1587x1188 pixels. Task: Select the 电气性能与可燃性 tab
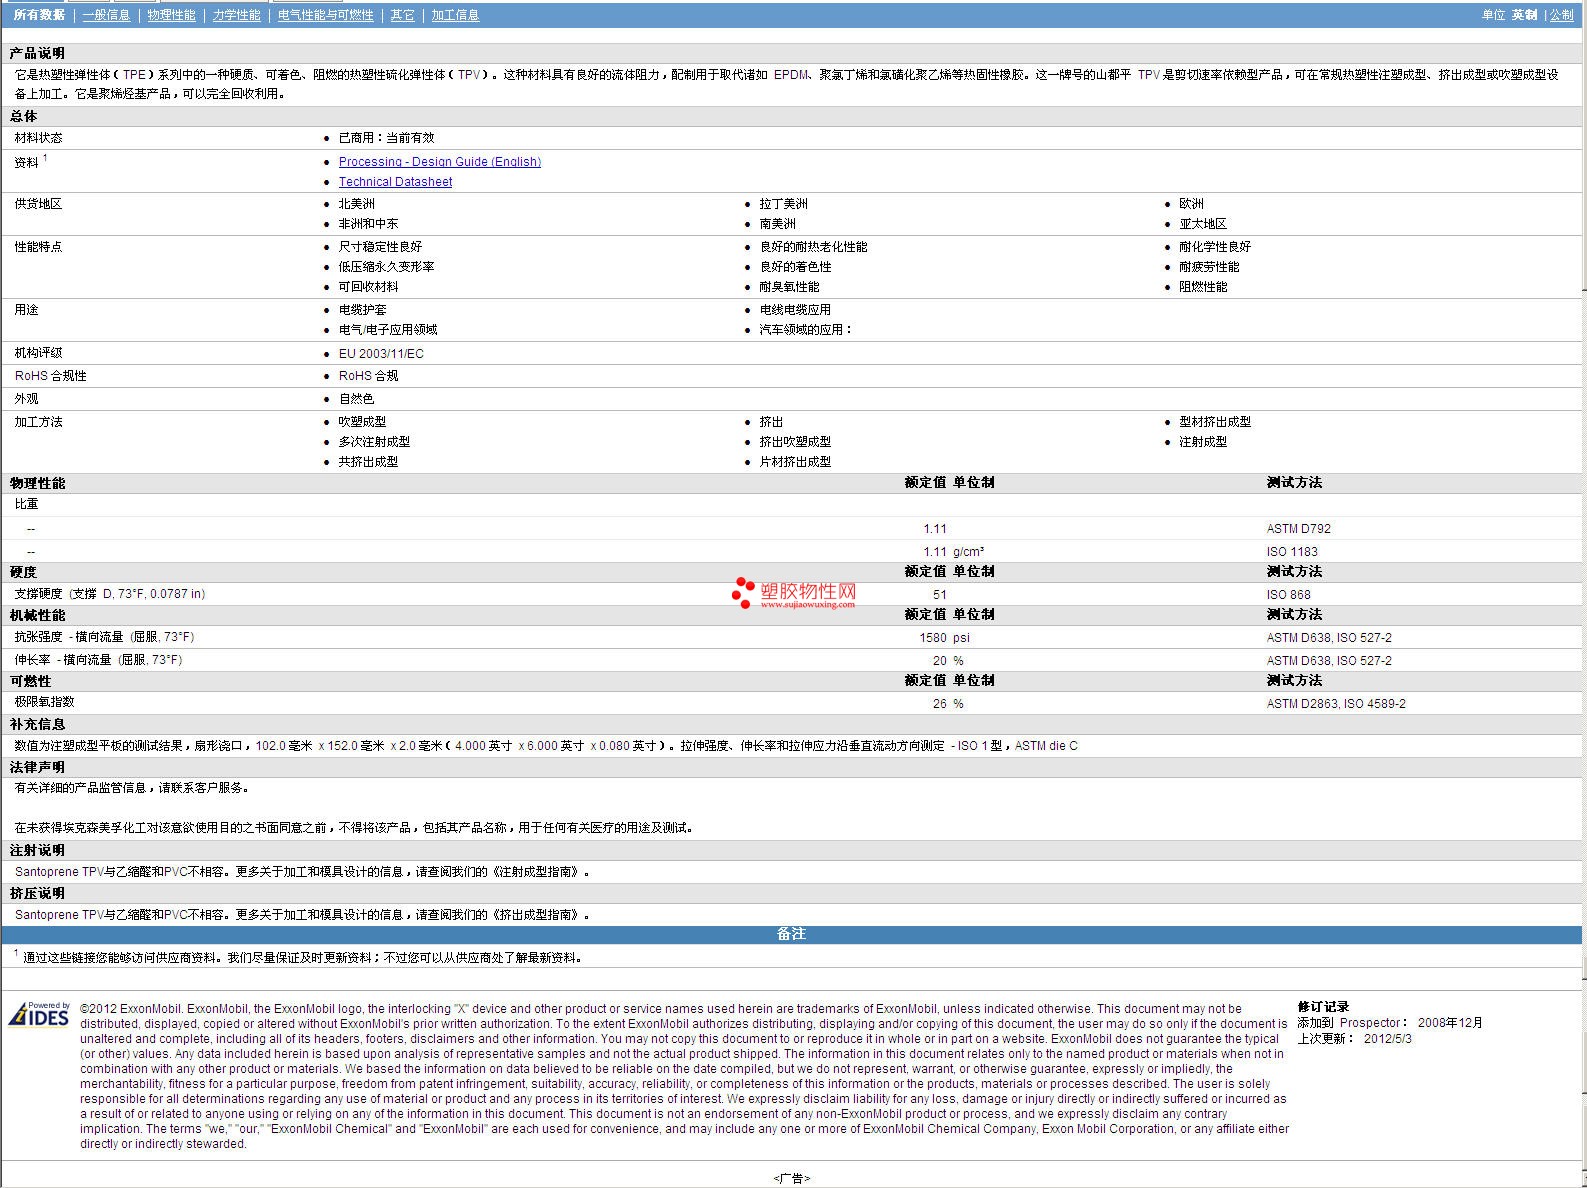[x=325, y=15]
